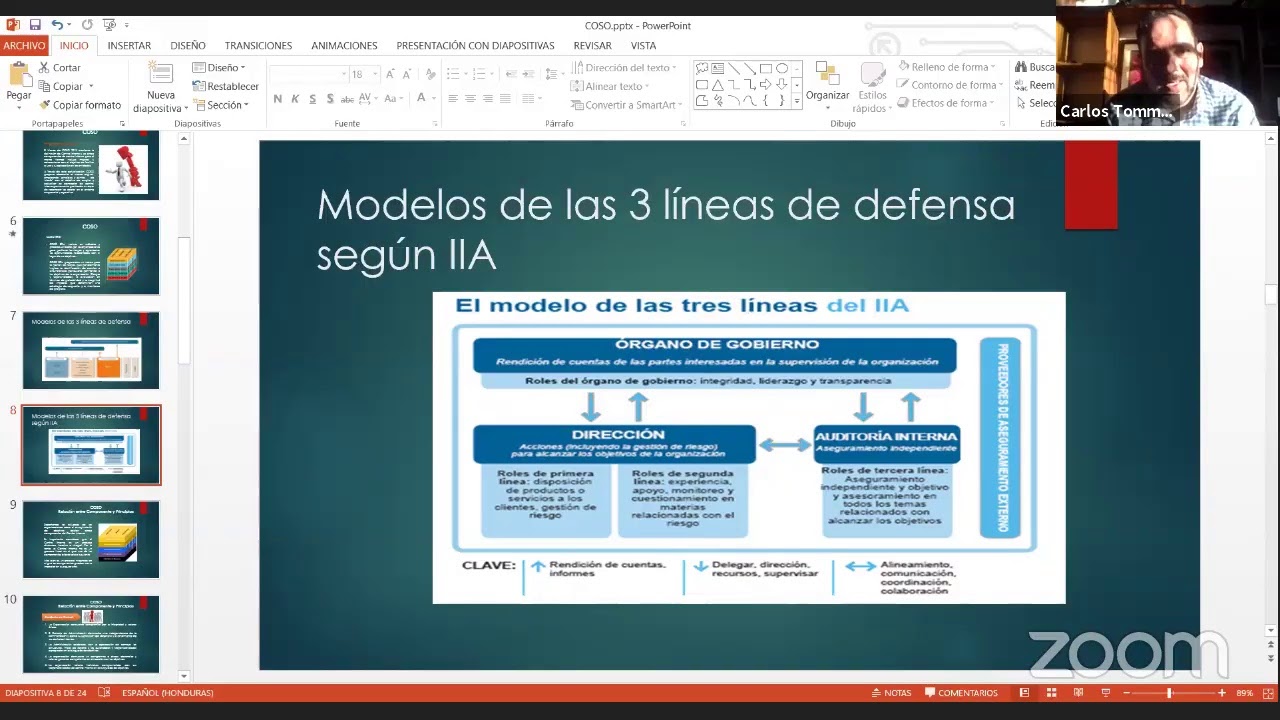Toggle text shadow

point(330,98)
